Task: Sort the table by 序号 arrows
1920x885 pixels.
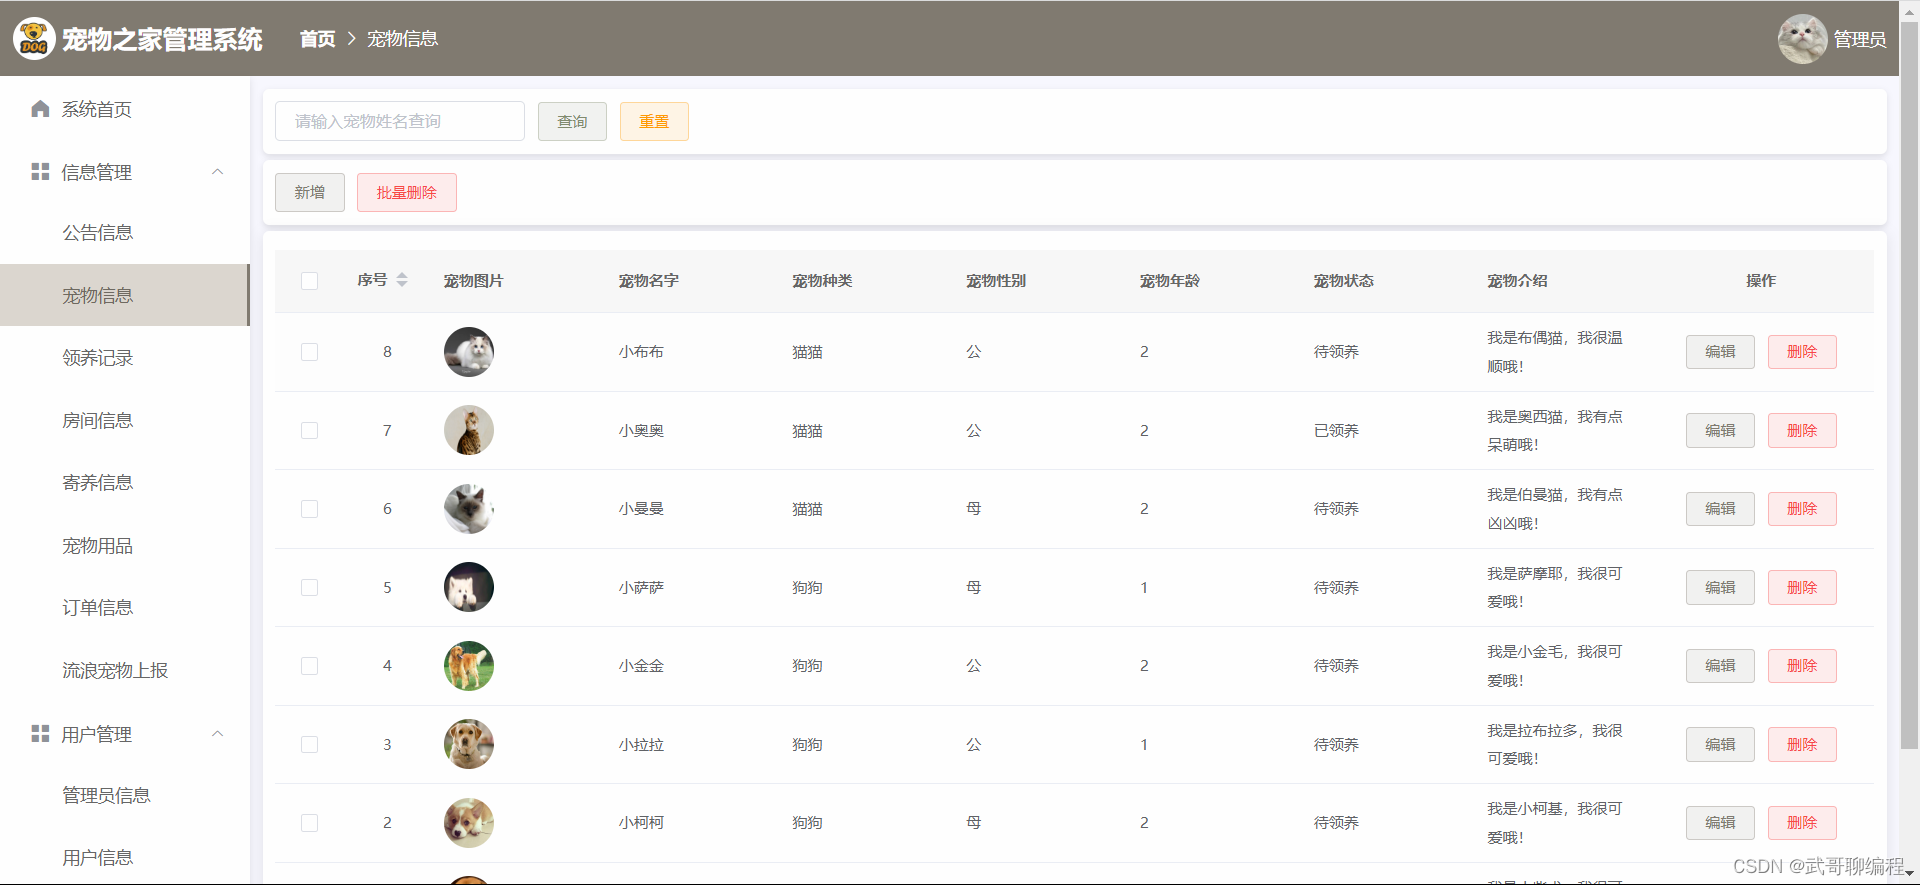Action: pyautogui.click(x=402, y=280)
